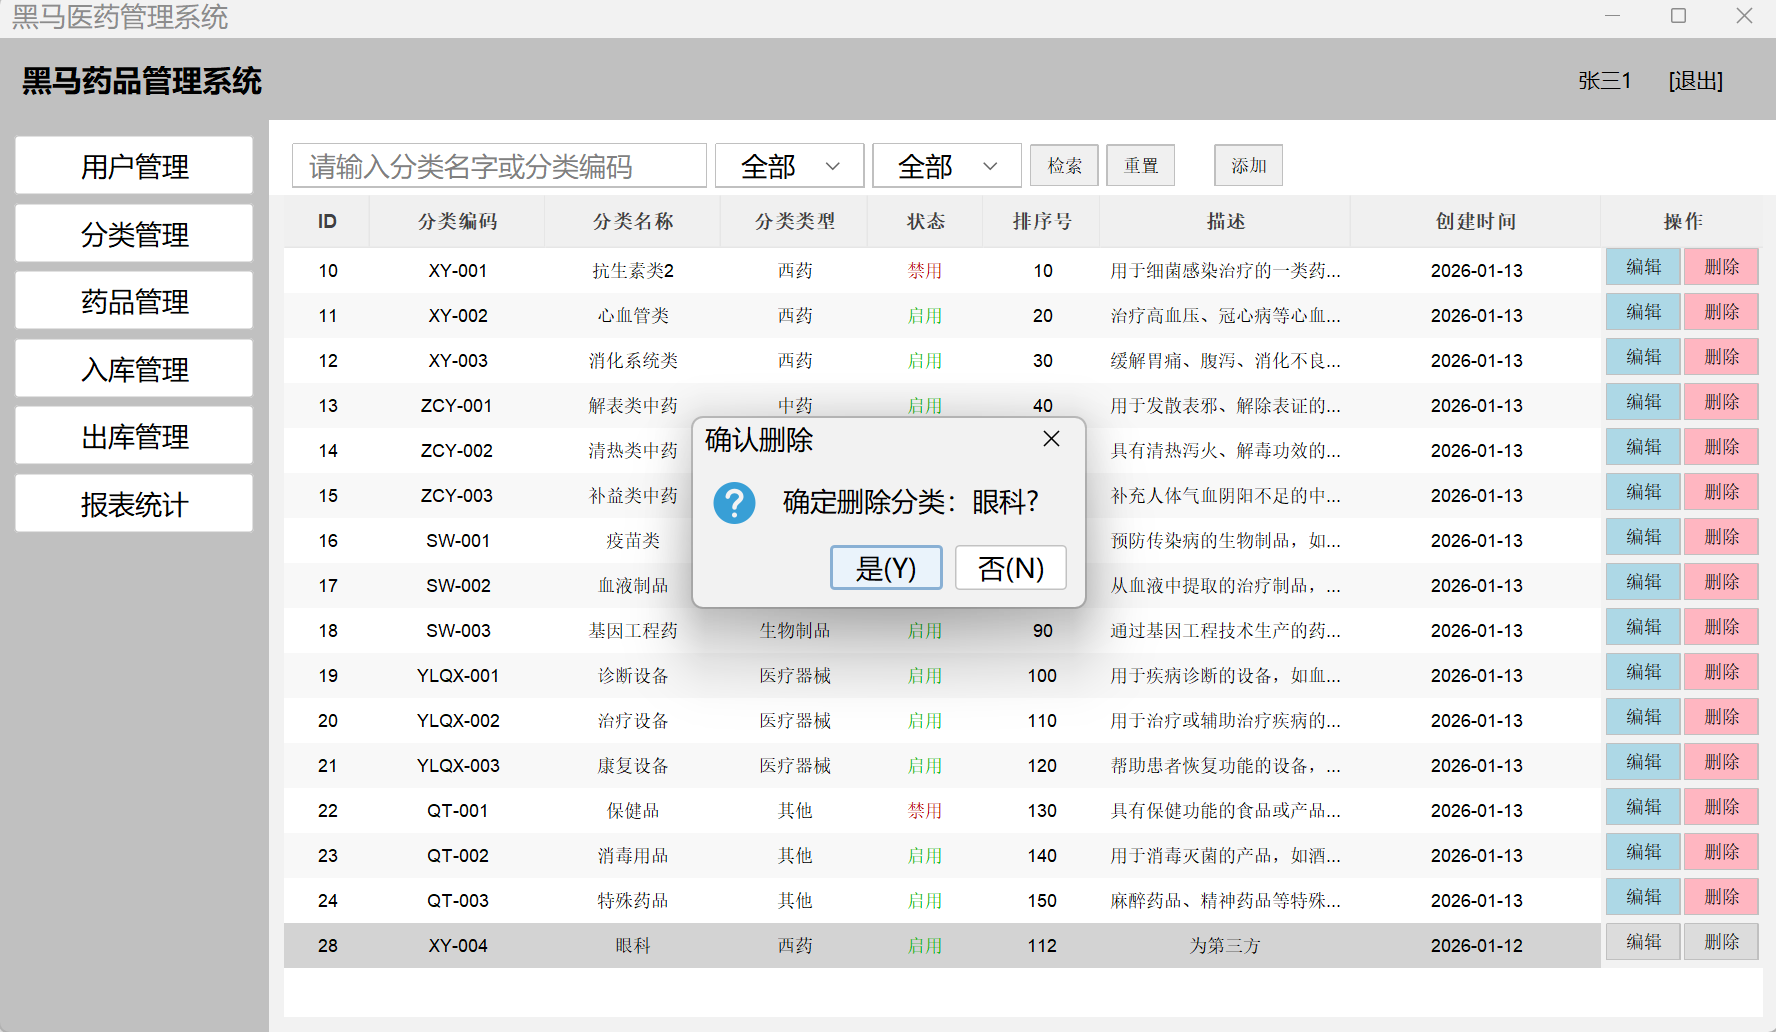Click the 排序号 column header
The height and width of the screenshot is (1032, 1776).
pyautogui.click(x=1041, y=221)
